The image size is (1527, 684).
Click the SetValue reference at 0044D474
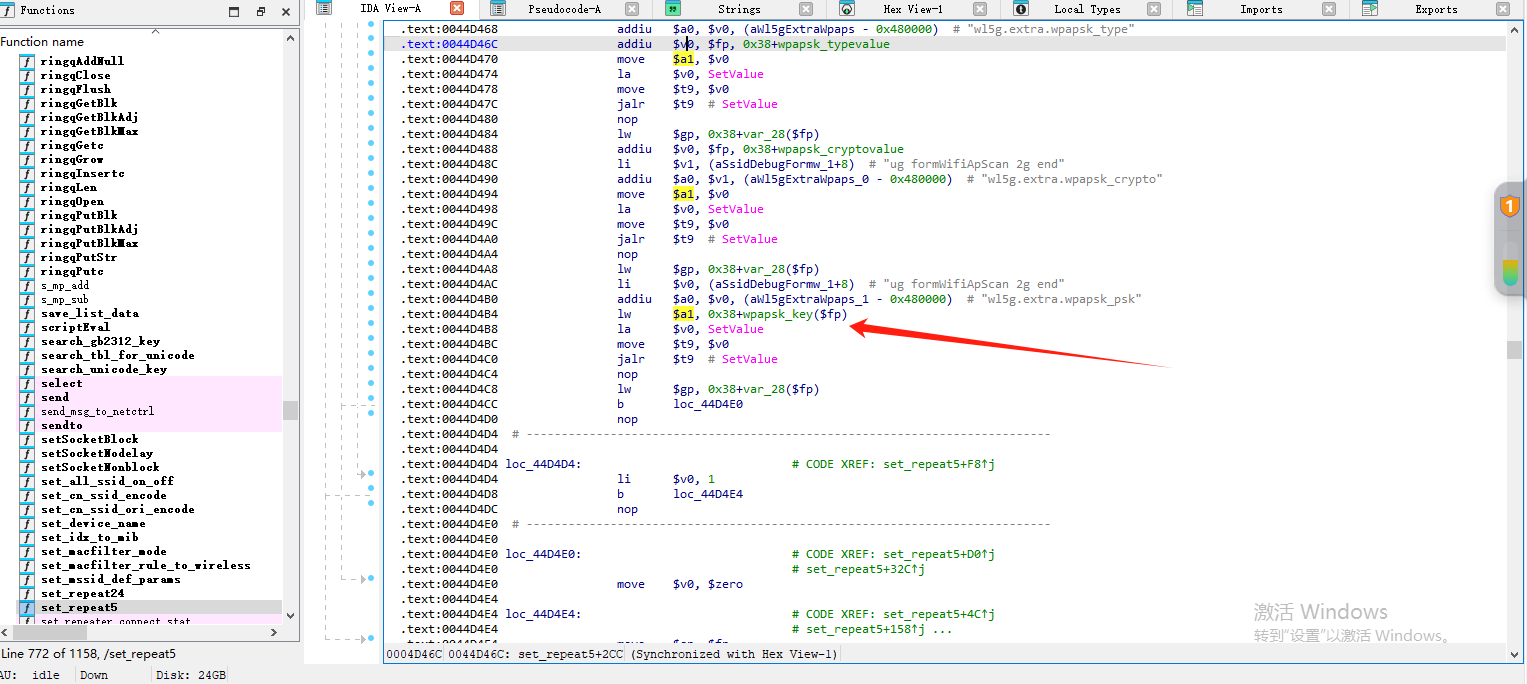point(736,74)
